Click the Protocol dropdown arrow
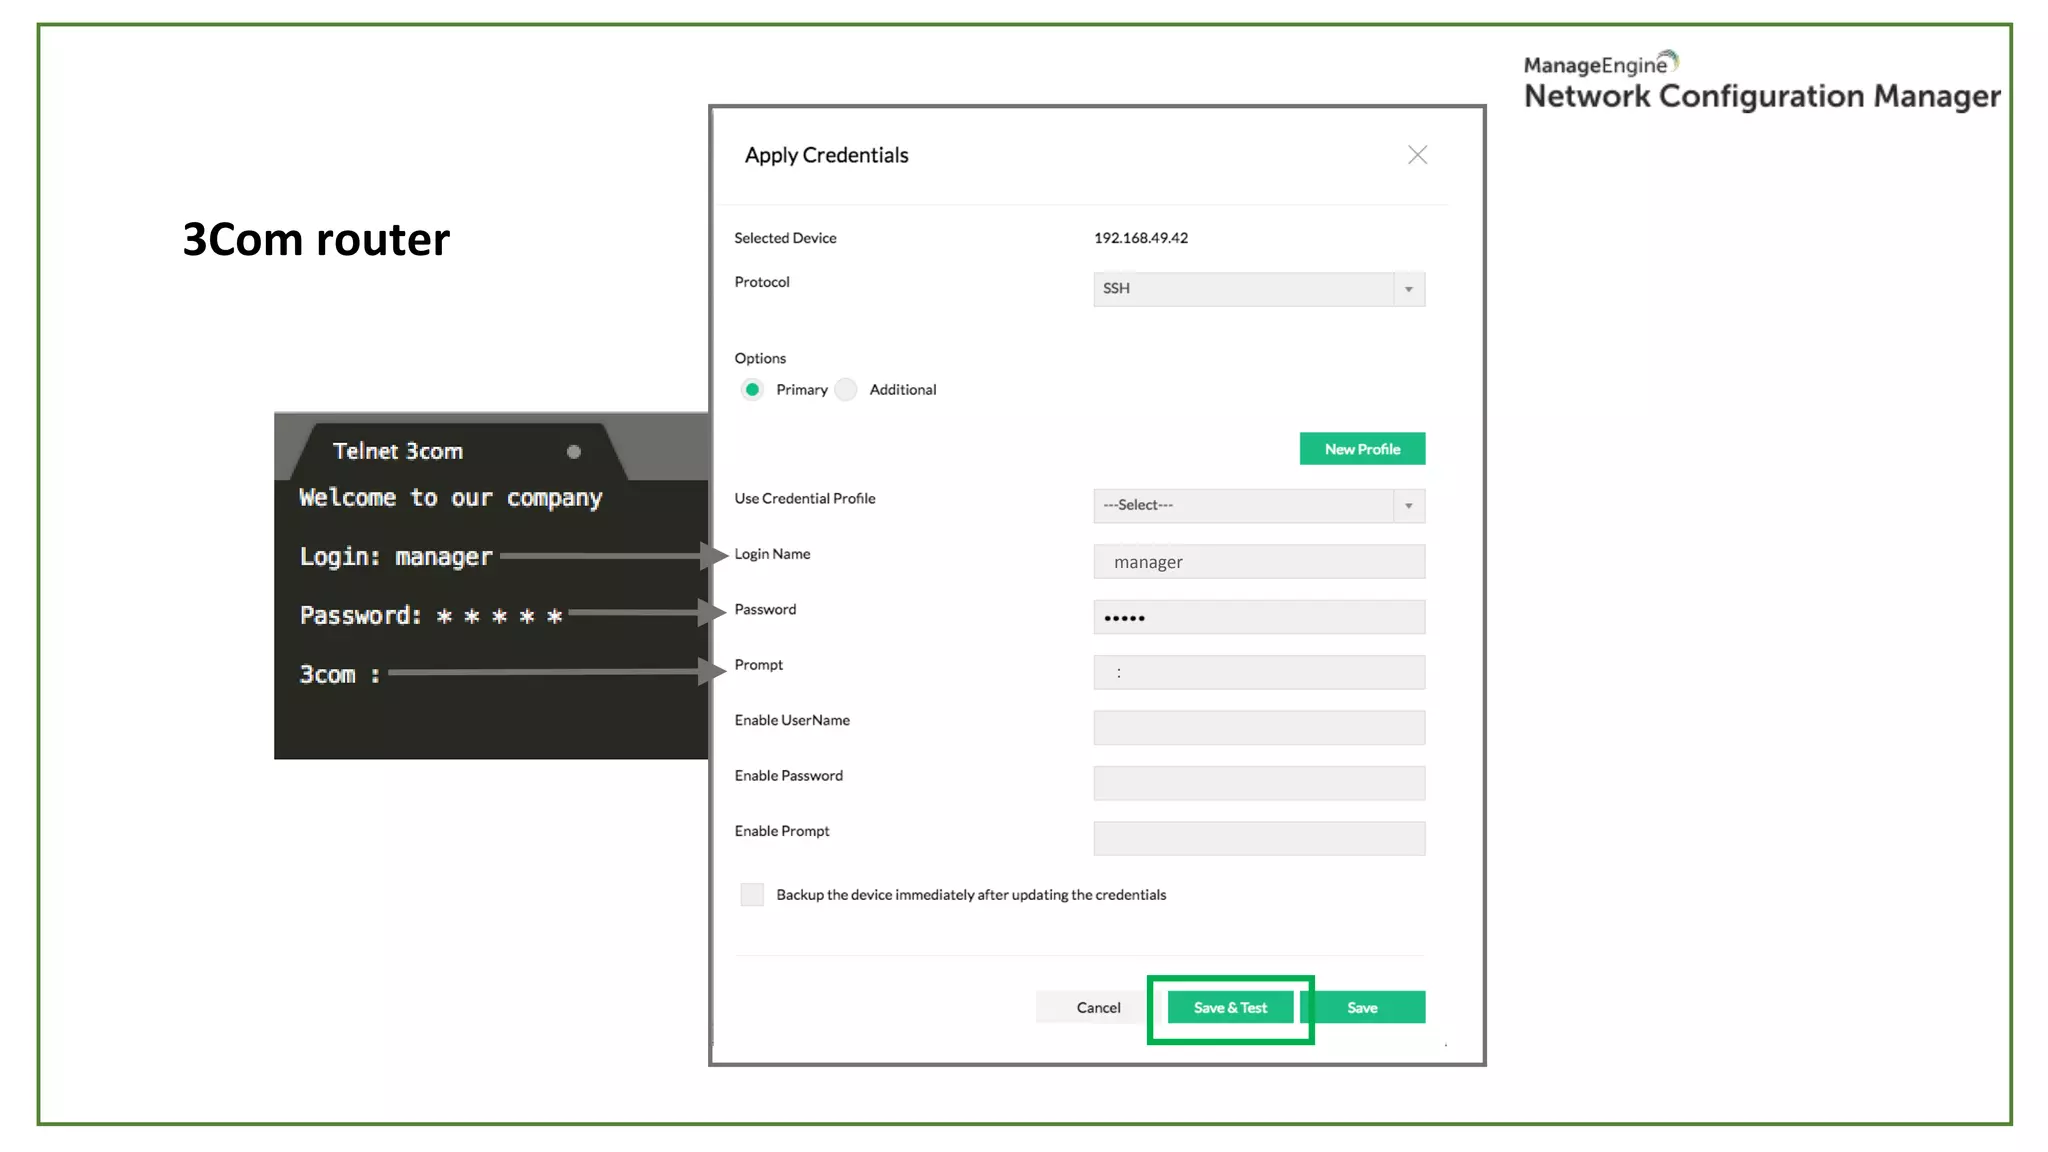This screenshot has height=1152, width=2048. [x=1409, y=289]
